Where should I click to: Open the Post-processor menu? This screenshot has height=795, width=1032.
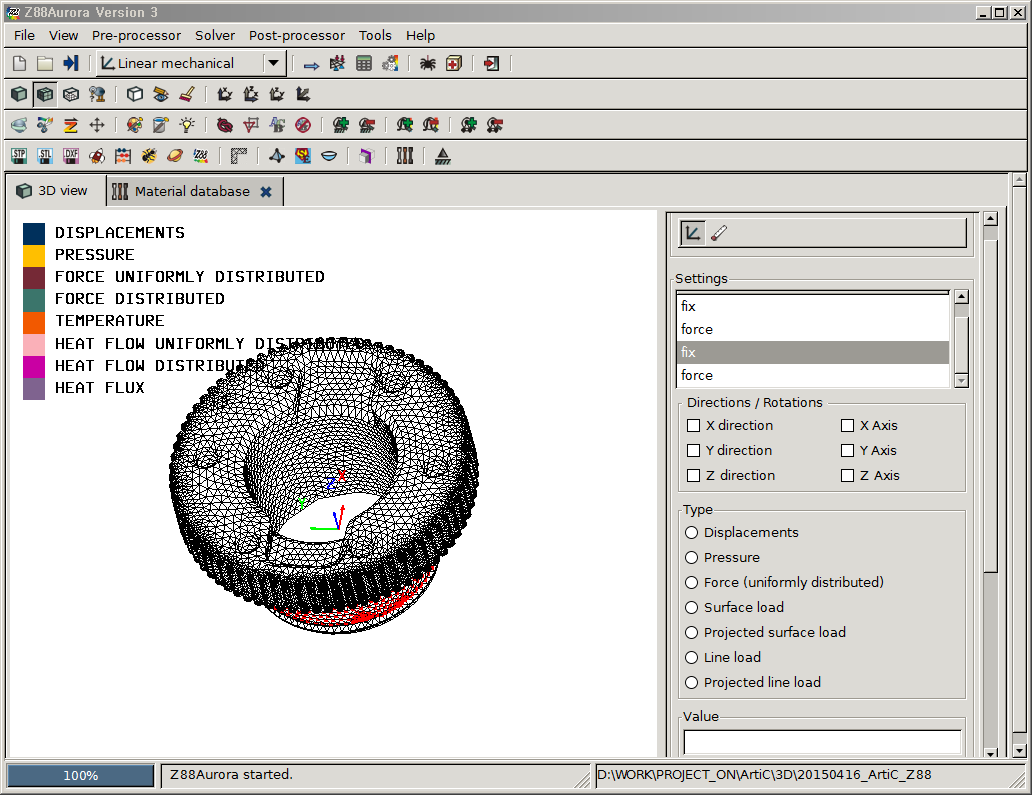pos(296,35)
